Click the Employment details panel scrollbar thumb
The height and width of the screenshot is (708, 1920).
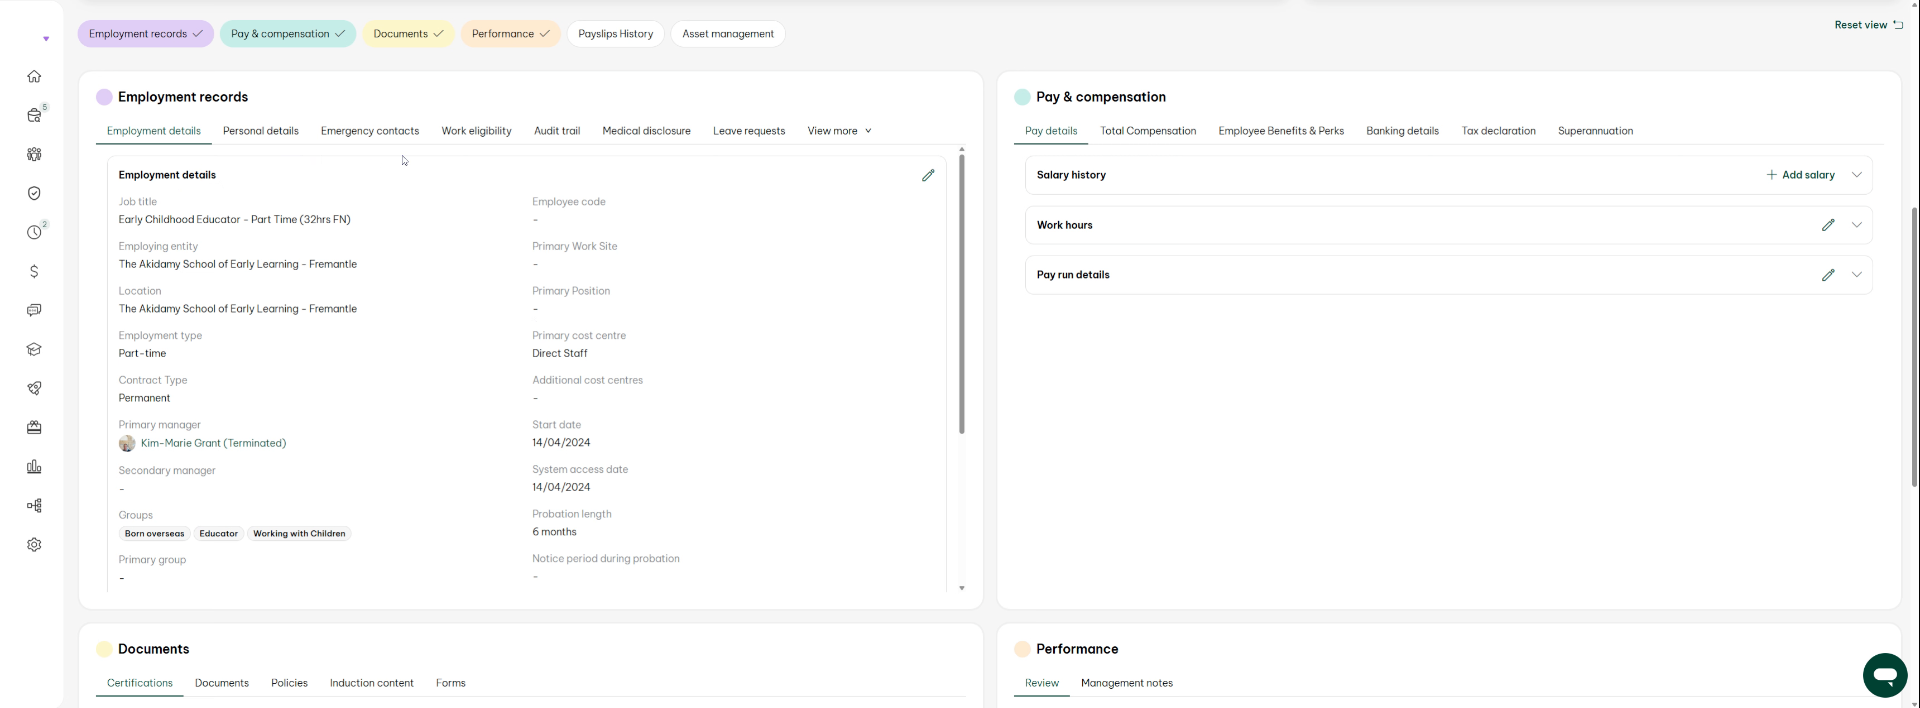coord(962,293)
